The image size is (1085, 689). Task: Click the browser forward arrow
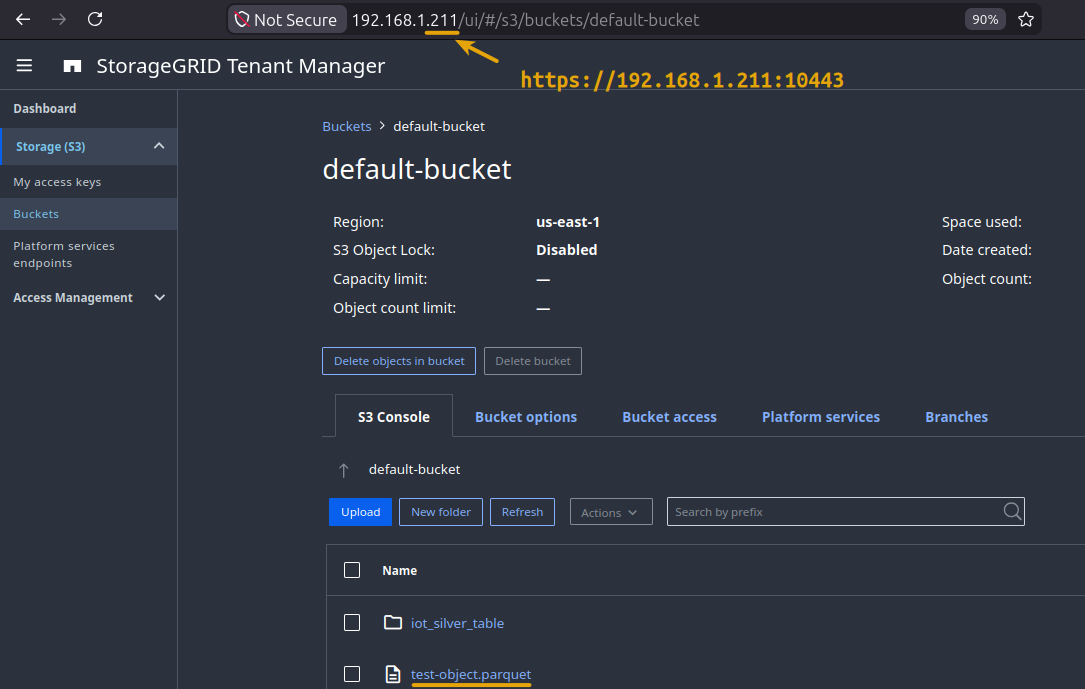pos(59,19)
